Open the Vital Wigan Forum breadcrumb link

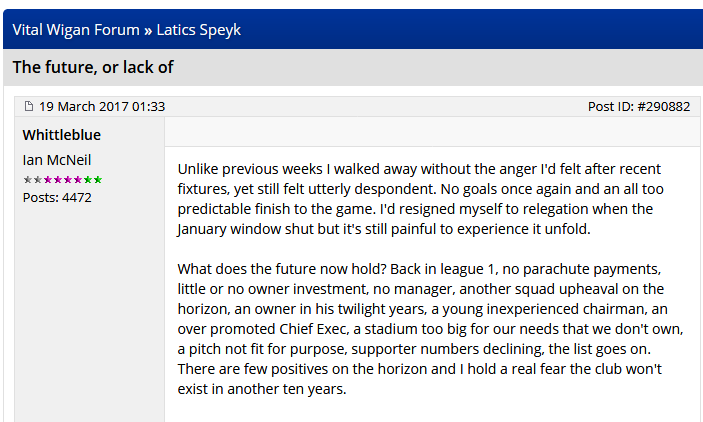click(76, 30)
